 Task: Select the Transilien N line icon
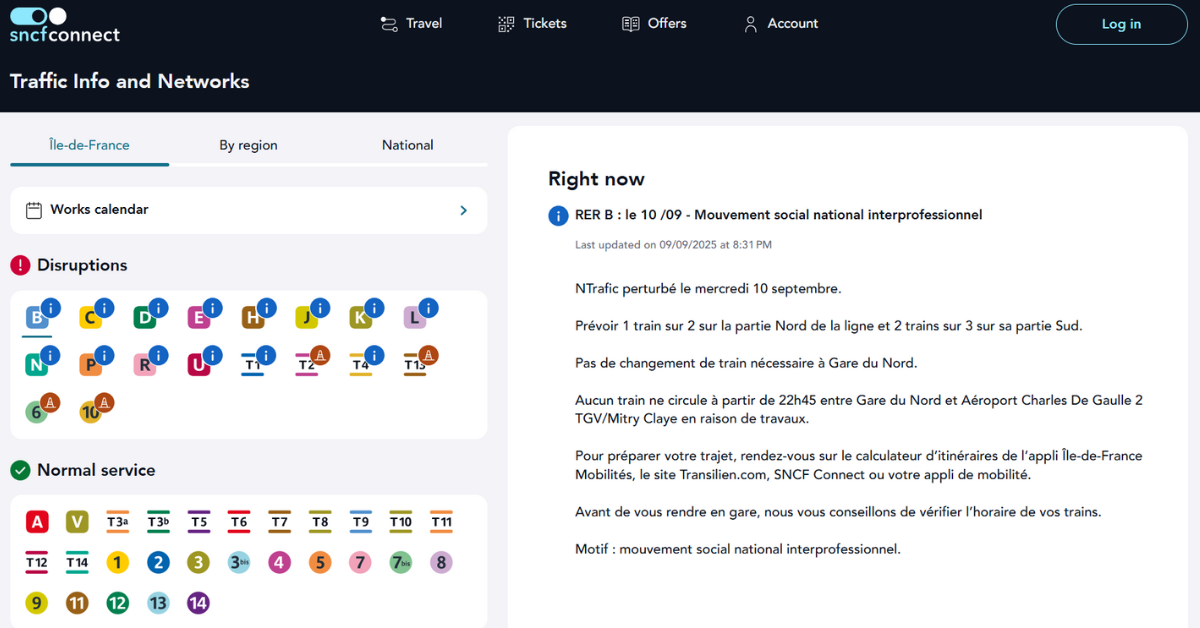pyautogui.click(x=37, y=365)
